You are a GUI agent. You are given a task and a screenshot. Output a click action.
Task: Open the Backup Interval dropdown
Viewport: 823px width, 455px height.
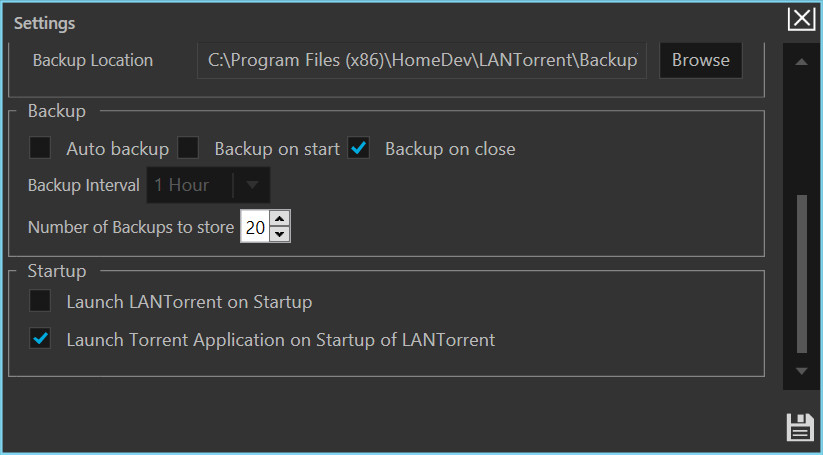click(x=190, y=185)
